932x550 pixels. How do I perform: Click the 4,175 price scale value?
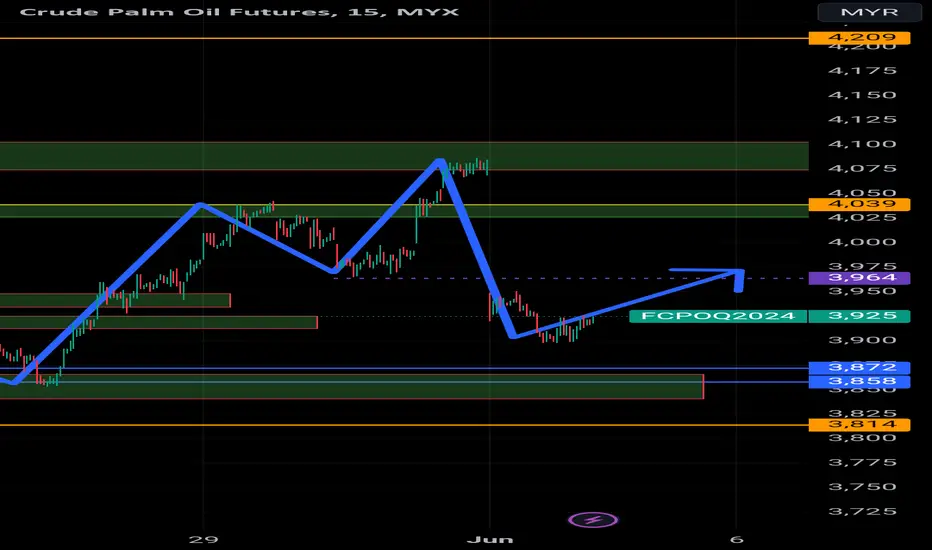pos(862,71)
